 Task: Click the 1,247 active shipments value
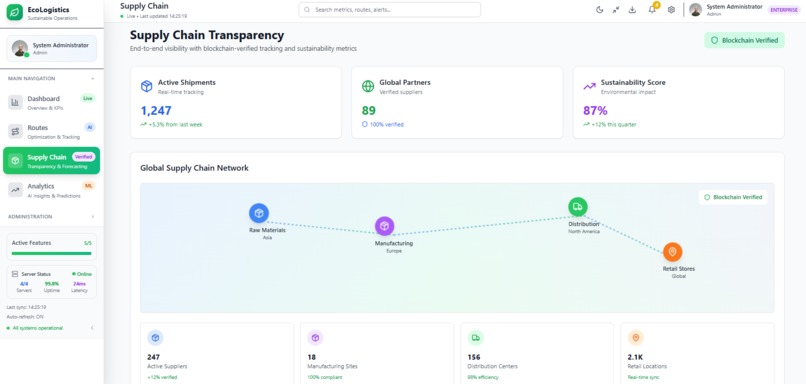[156, 111]
